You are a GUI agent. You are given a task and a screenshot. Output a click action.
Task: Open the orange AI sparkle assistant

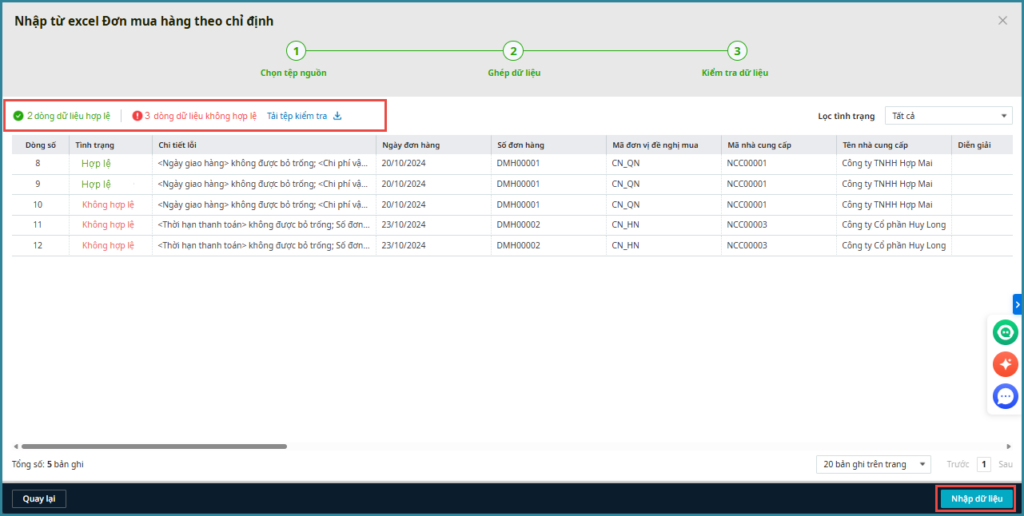tap(1005, 364)
